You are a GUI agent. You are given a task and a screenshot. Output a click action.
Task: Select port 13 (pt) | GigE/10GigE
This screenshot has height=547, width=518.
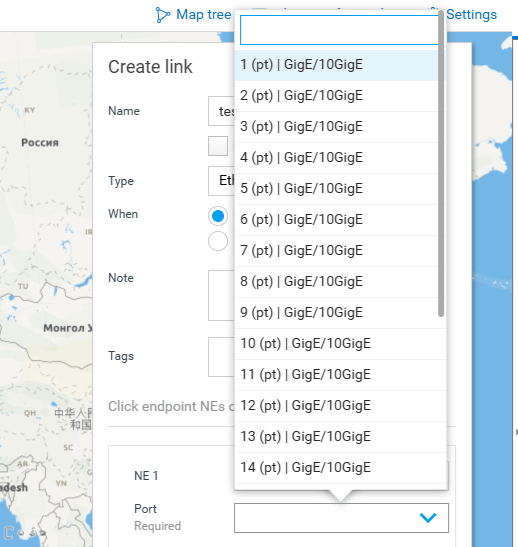340,437
